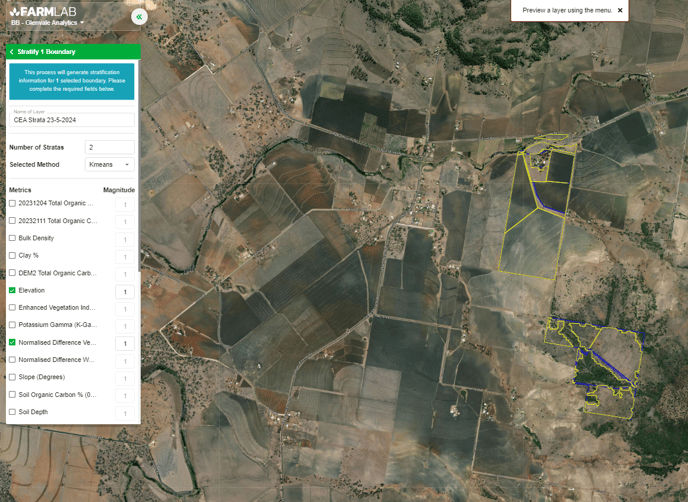
Task: Collapse the sidebar with double-chevron icon
Action: (x=139, y=16)
